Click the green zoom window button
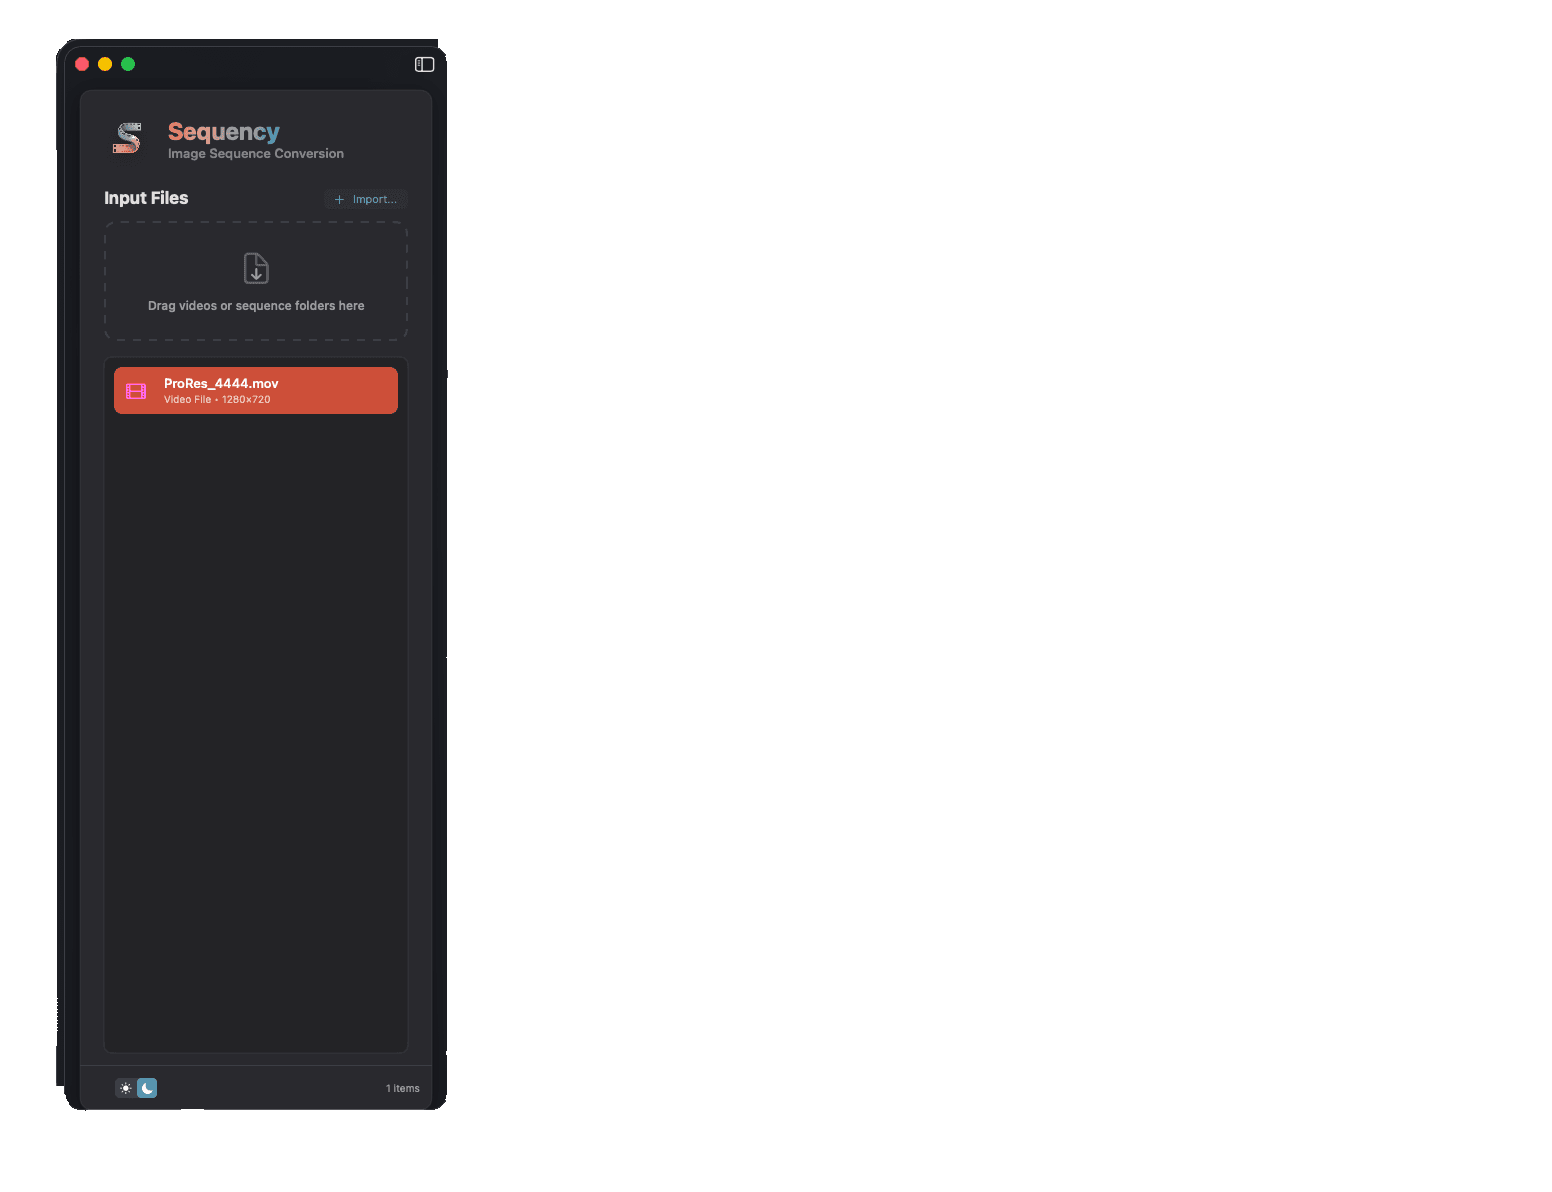Viewport: 1552px width, 1192px height. pyautogui.click(x=127, y=63)
